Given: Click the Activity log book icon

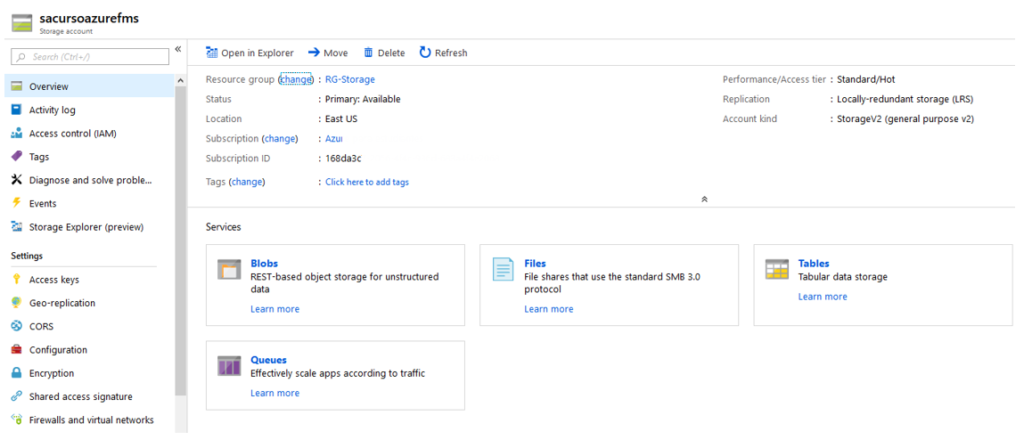Looking at the screenshot, I should click(x=17, y=110).
